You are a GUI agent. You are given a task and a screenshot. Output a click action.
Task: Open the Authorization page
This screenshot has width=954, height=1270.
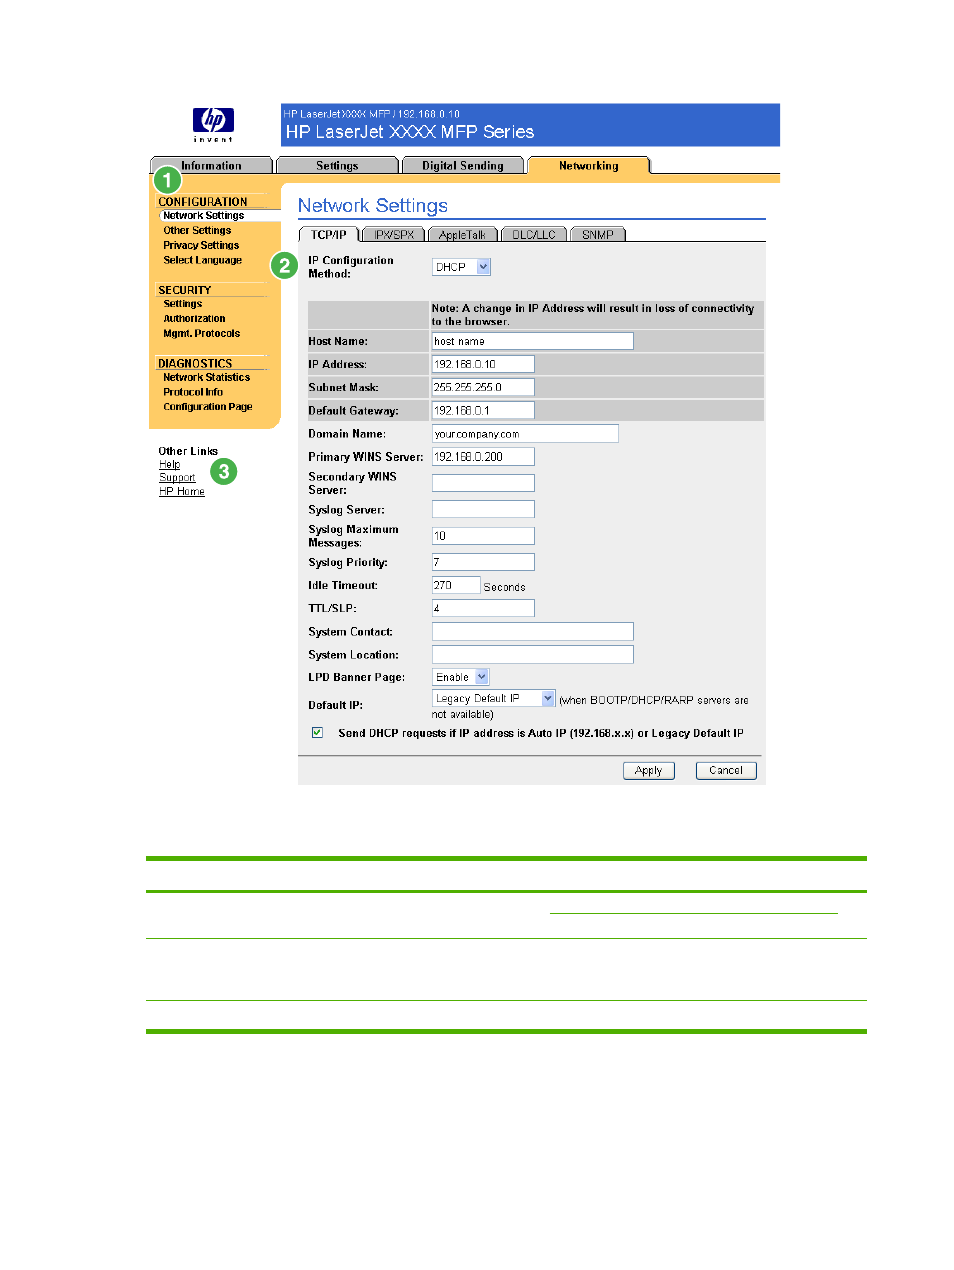coord(194,319)
